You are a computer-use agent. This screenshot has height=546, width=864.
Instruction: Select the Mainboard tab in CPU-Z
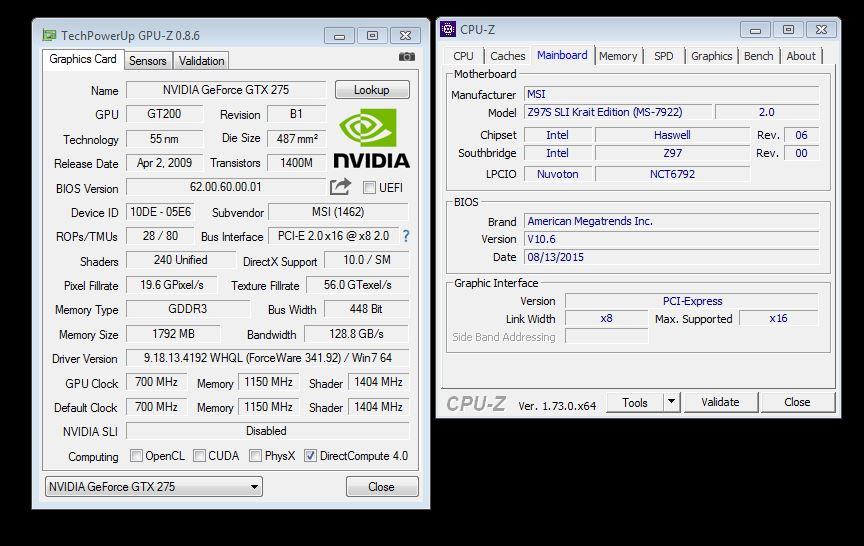pos(562,55)
